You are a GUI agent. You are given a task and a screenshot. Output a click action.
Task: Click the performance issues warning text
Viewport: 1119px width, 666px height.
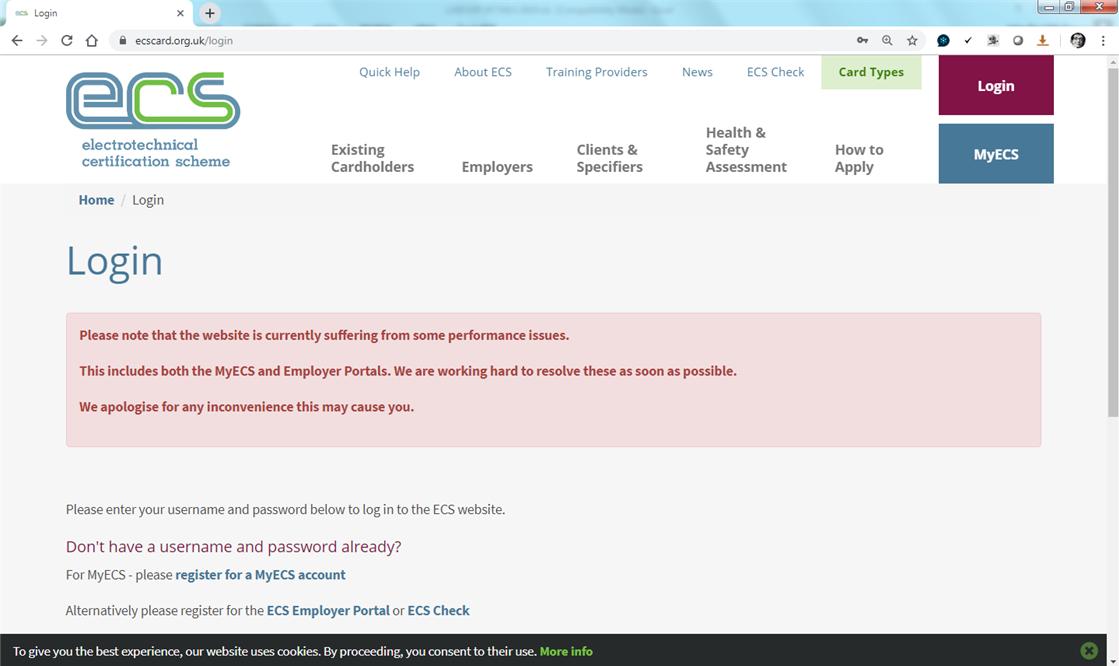[x=324, y=335]
